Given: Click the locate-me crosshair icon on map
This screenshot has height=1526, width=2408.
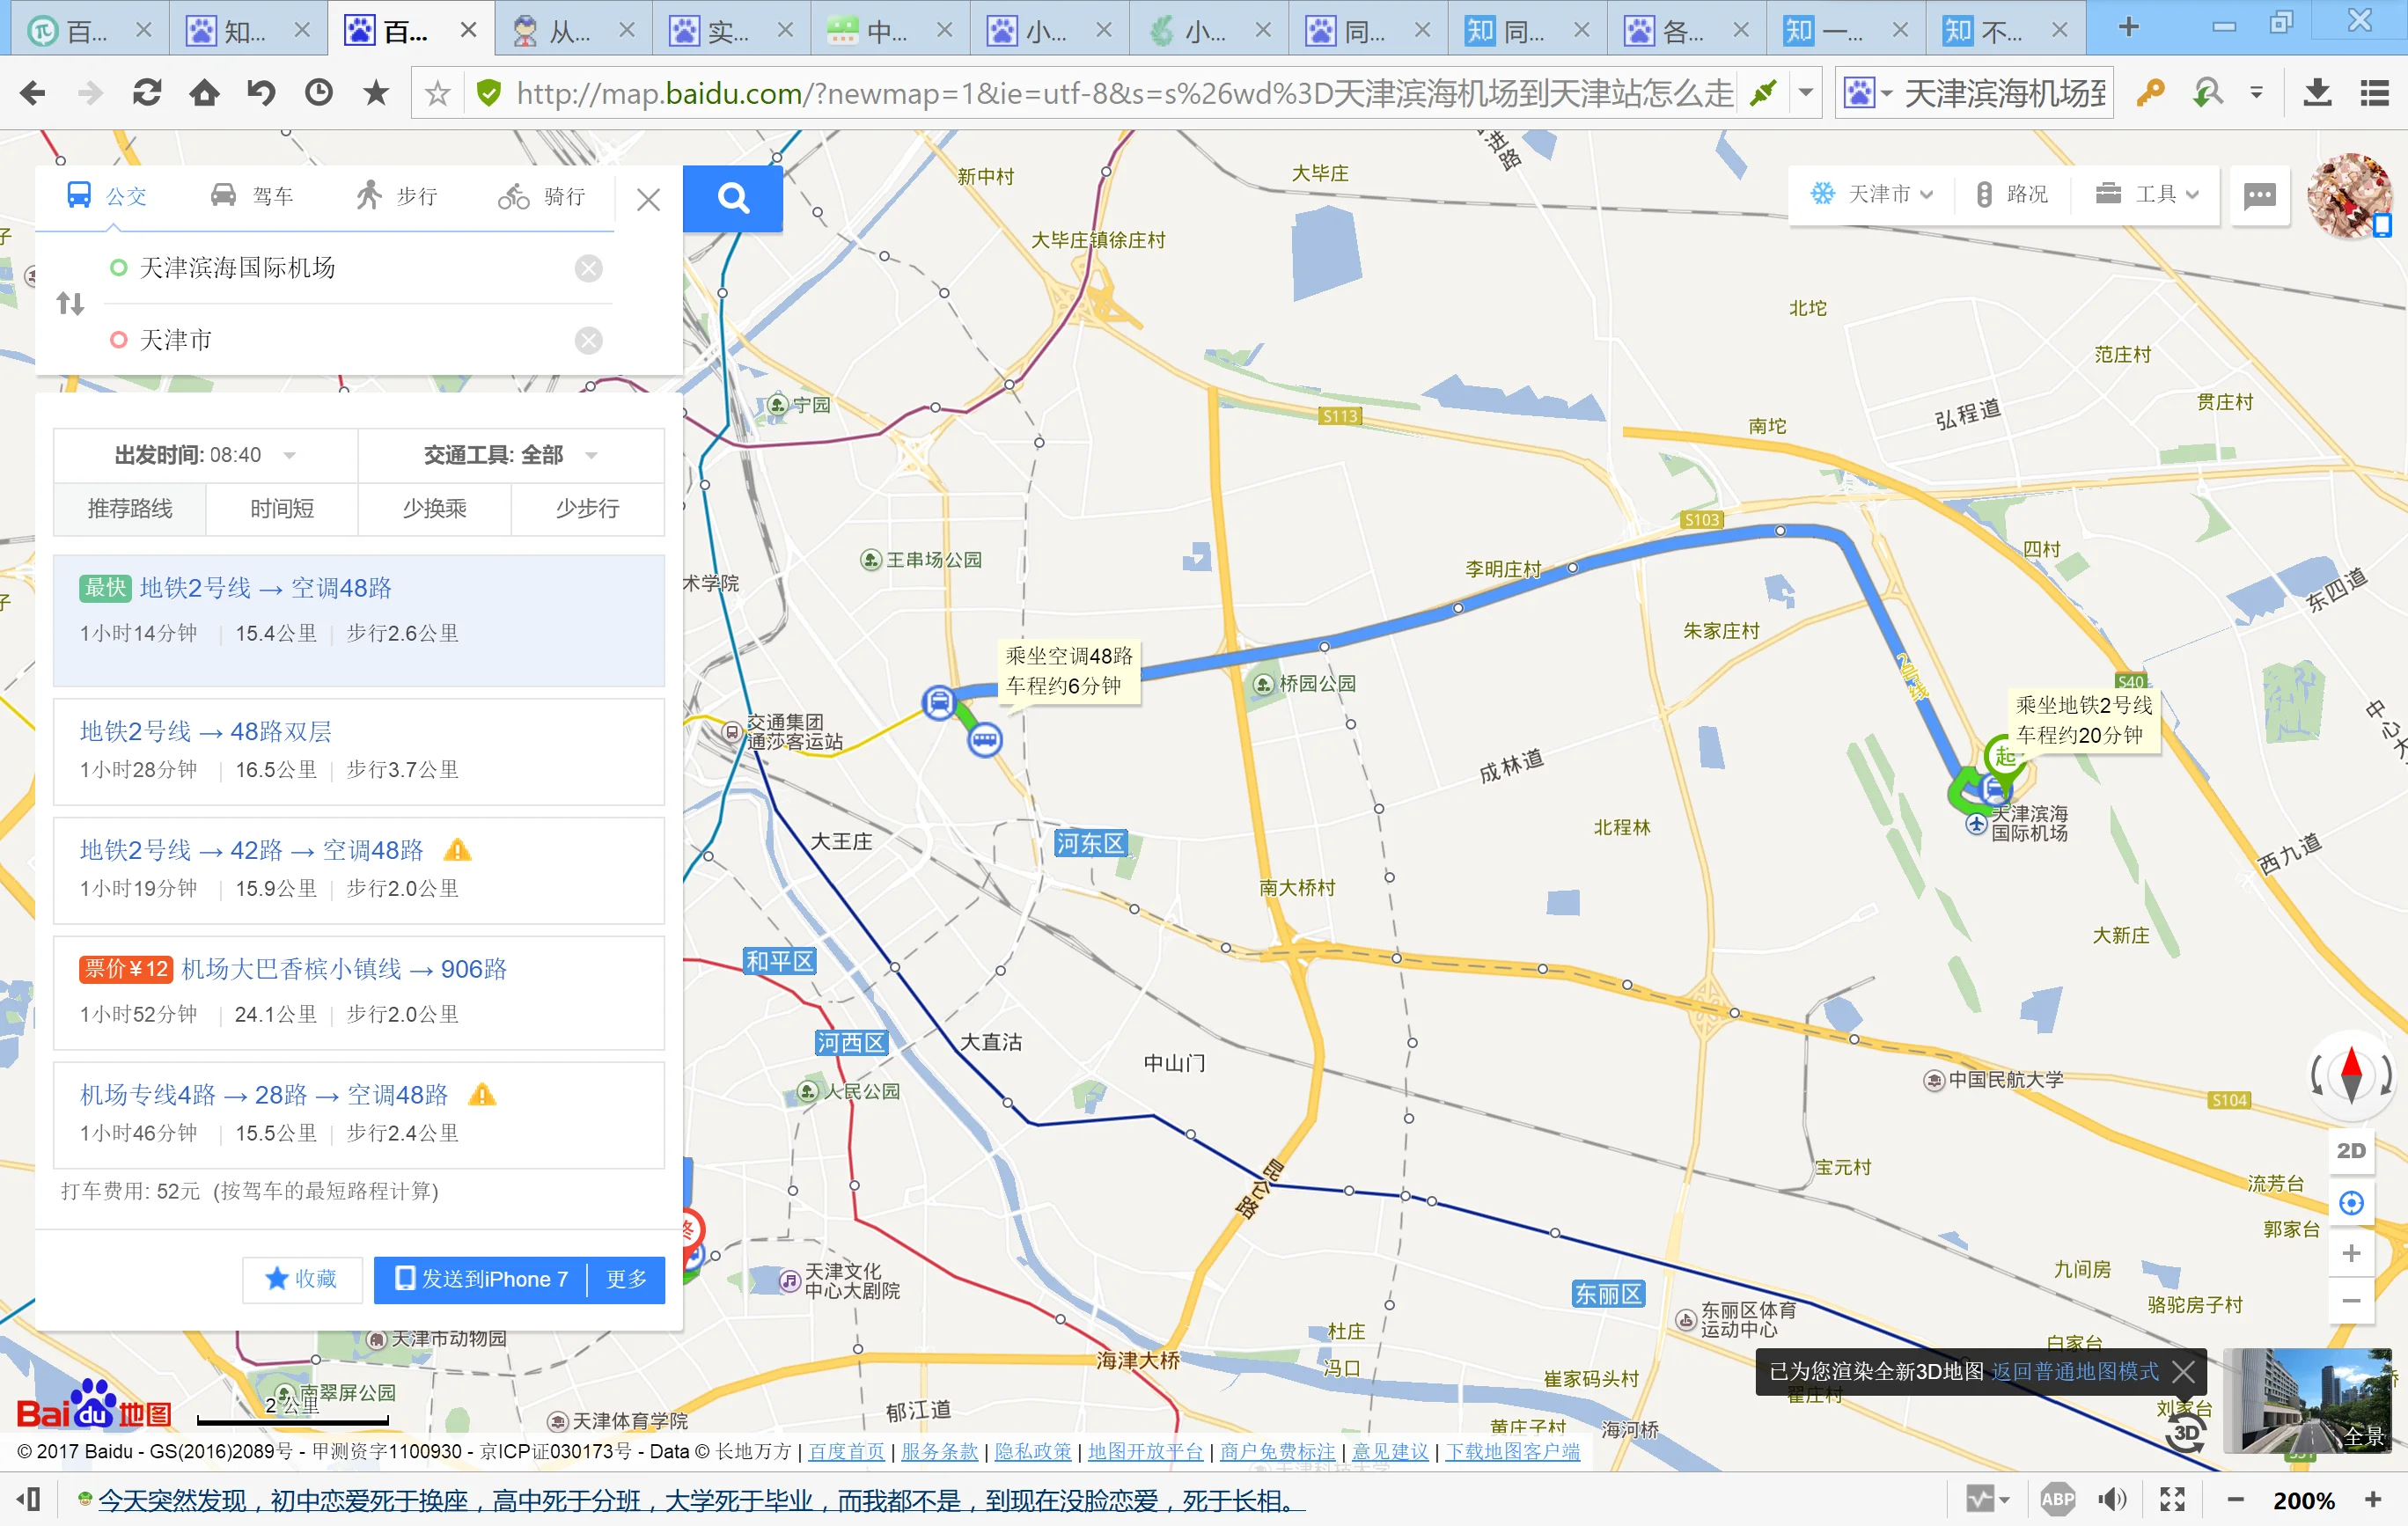Looking at the screenshot, I should click(2352, 1202).
